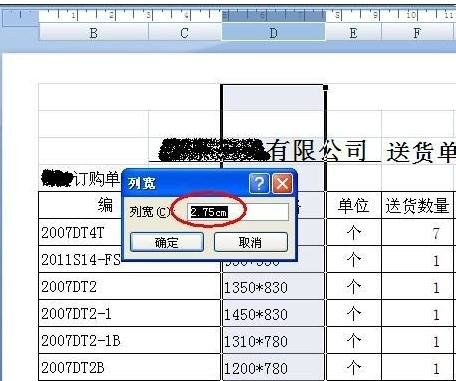Click the 个 unit cell in 2007DT4T row
Image resolution: width=456 pixels, height=381 pixels.
(x=353, y=233)
